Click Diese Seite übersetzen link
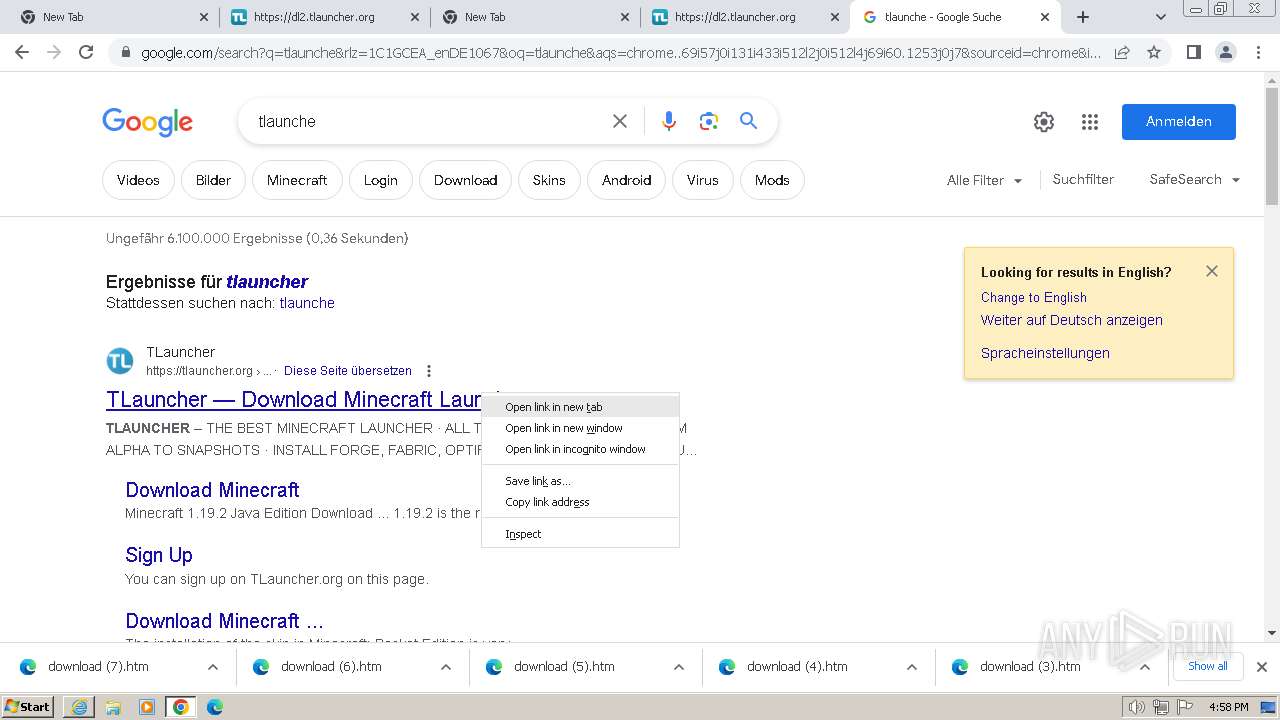 coord(348,371)
